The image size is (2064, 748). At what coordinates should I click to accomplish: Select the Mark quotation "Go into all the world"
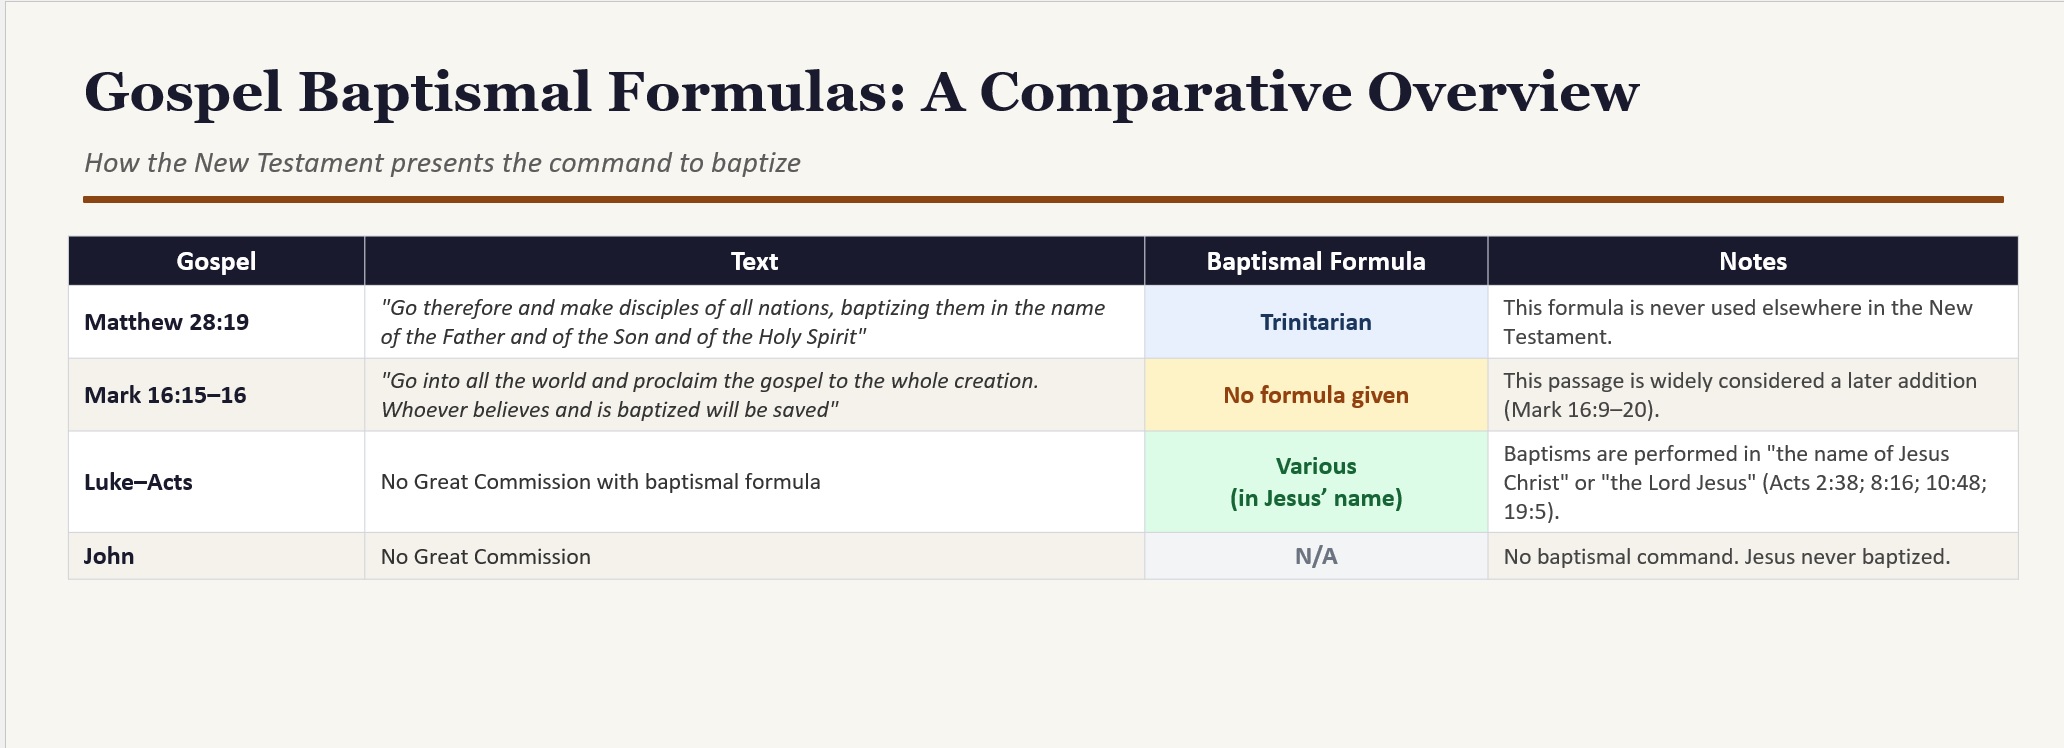(x=710, y=395)
